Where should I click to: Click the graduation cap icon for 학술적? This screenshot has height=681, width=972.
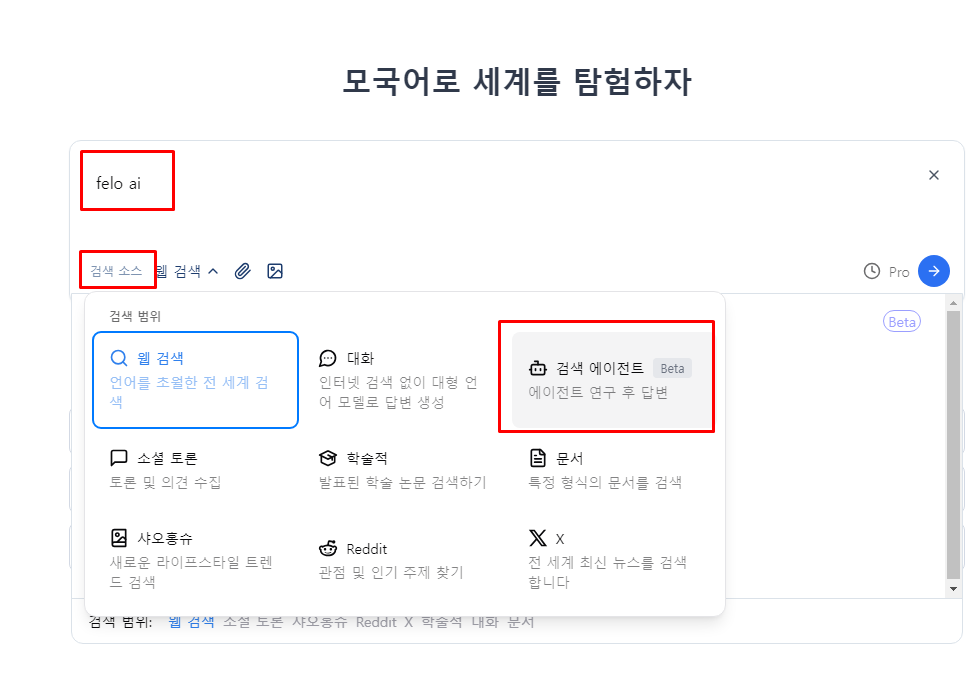pyautogui.click(x=327, y=458)
